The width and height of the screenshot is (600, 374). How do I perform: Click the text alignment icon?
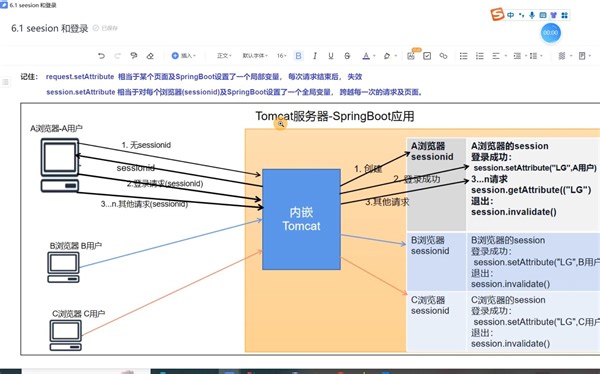496,56
